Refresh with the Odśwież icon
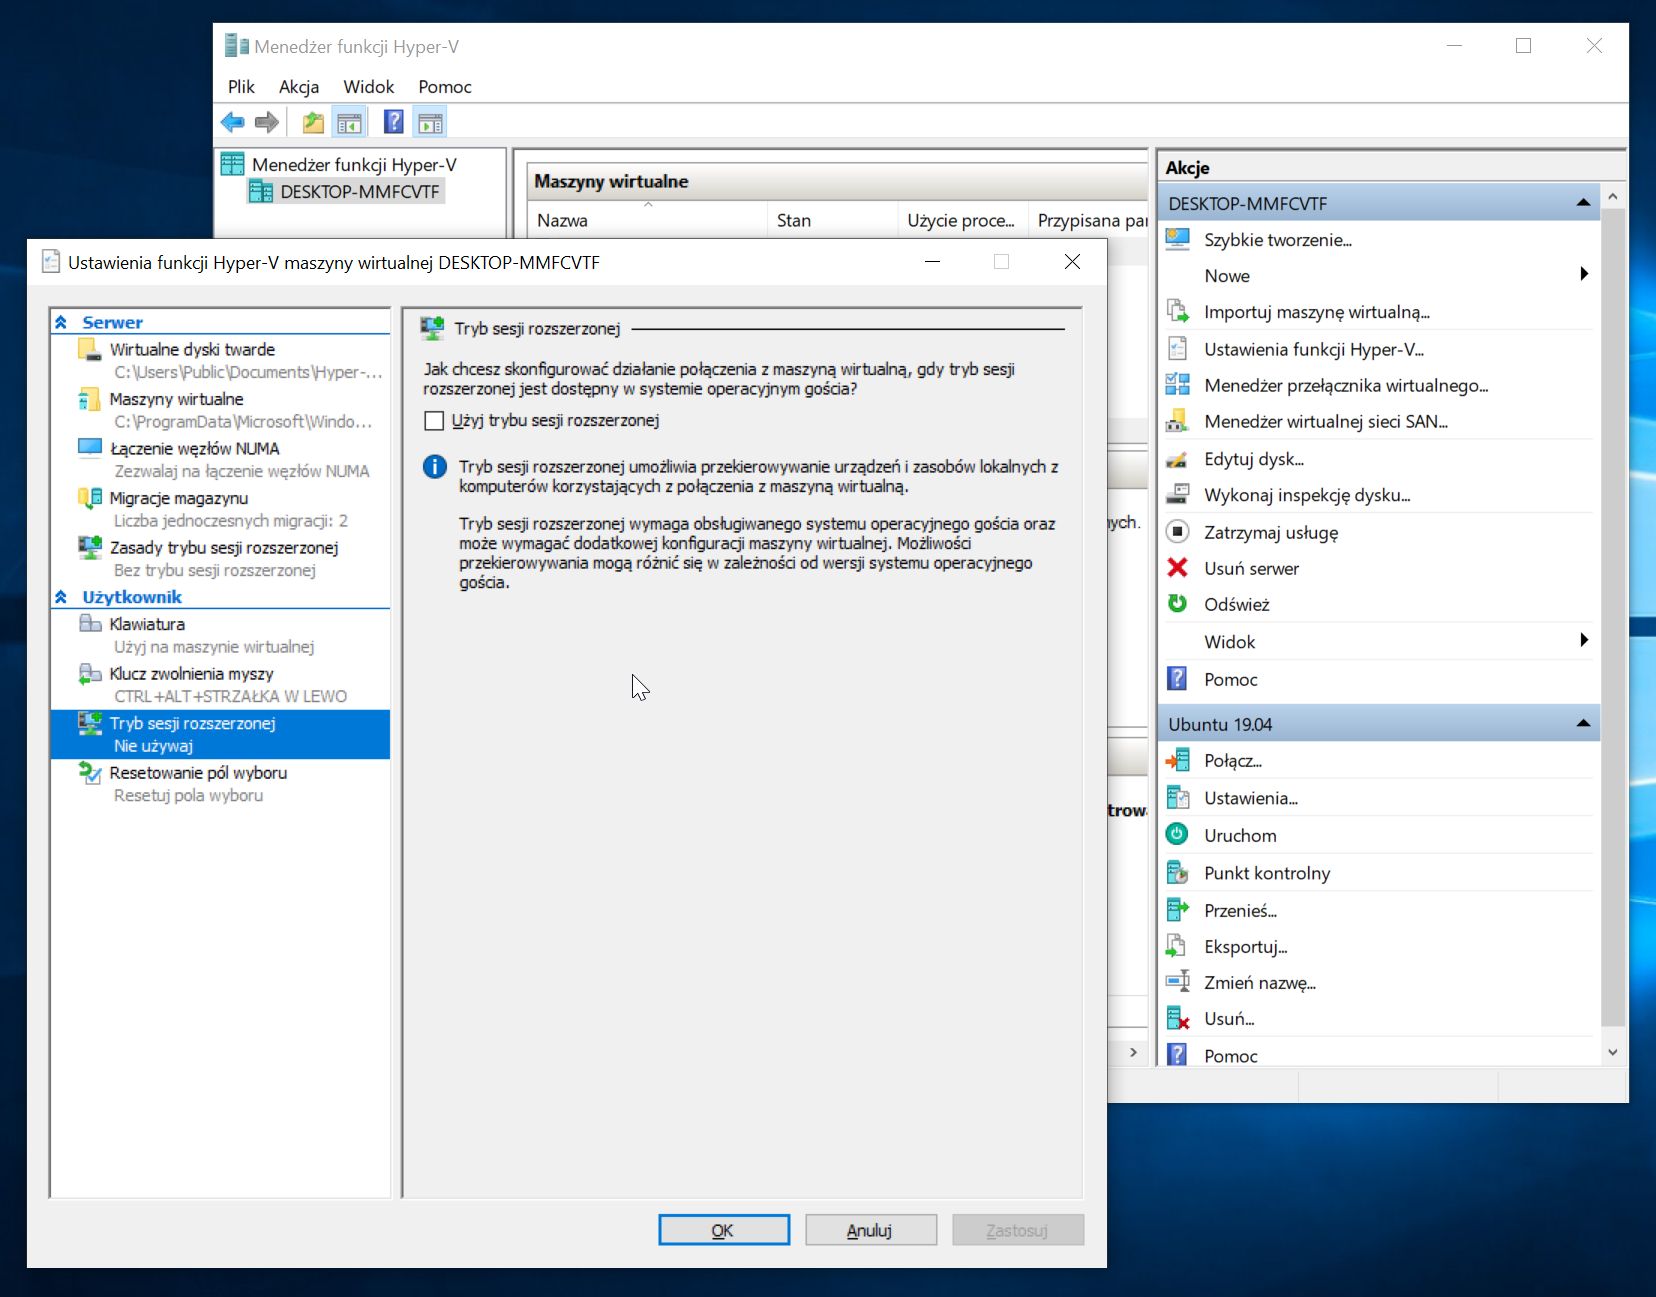This screenshot has width=1656, height=1297. (1177, 604)
